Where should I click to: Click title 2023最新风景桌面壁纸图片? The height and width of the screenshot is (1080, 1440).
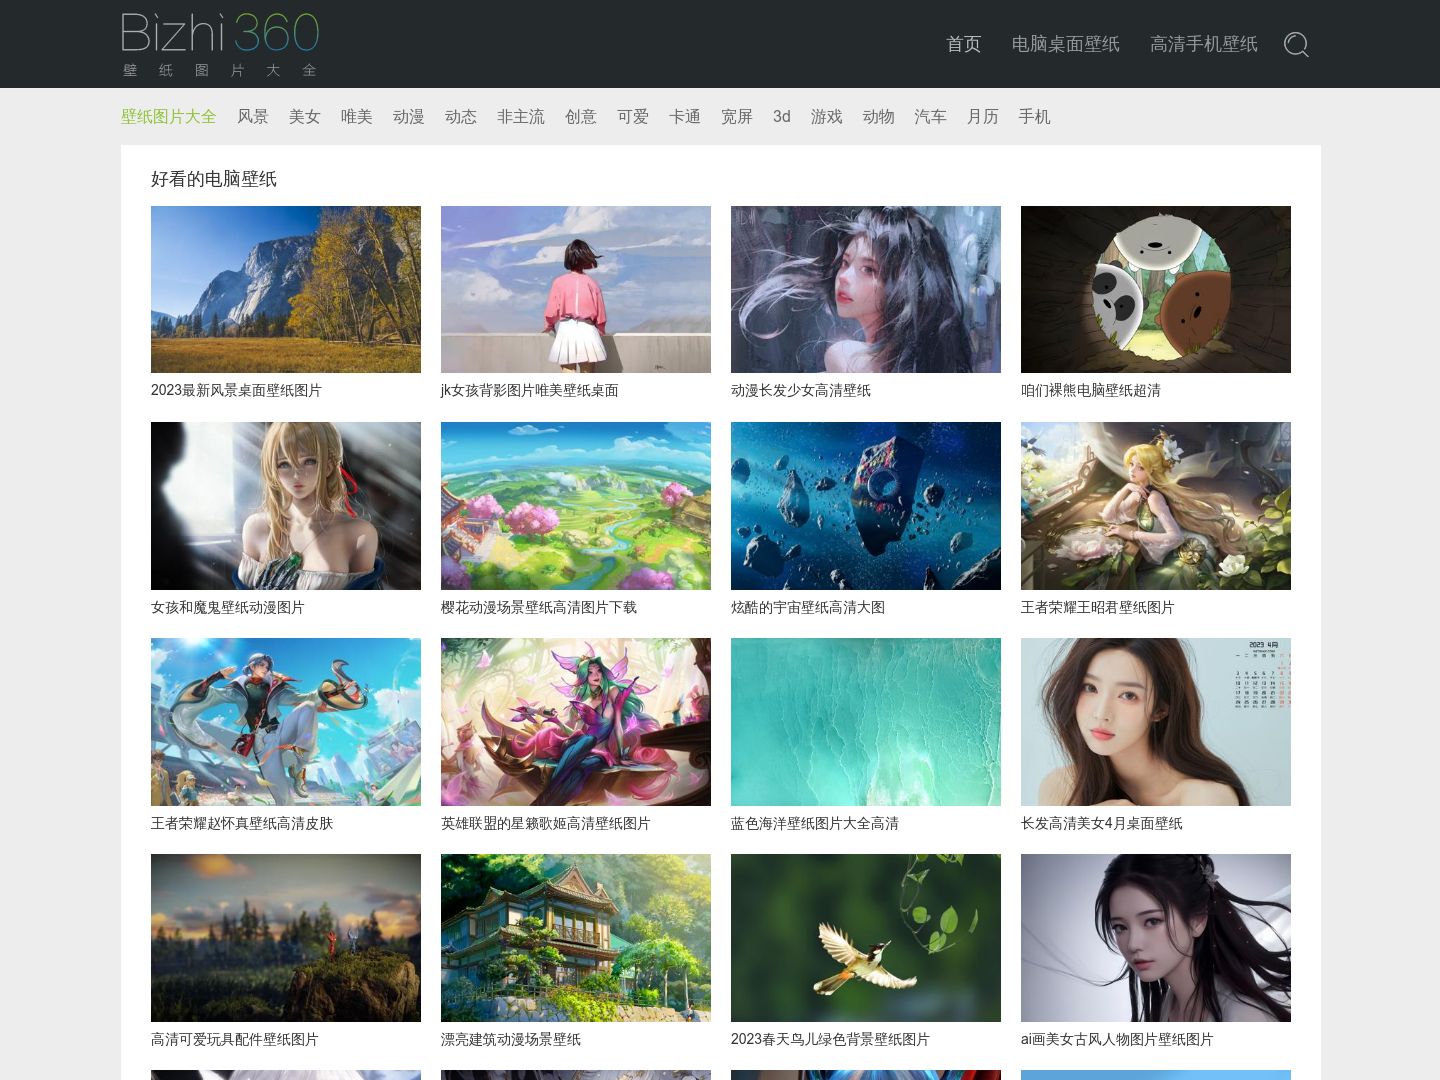point(236,390)
